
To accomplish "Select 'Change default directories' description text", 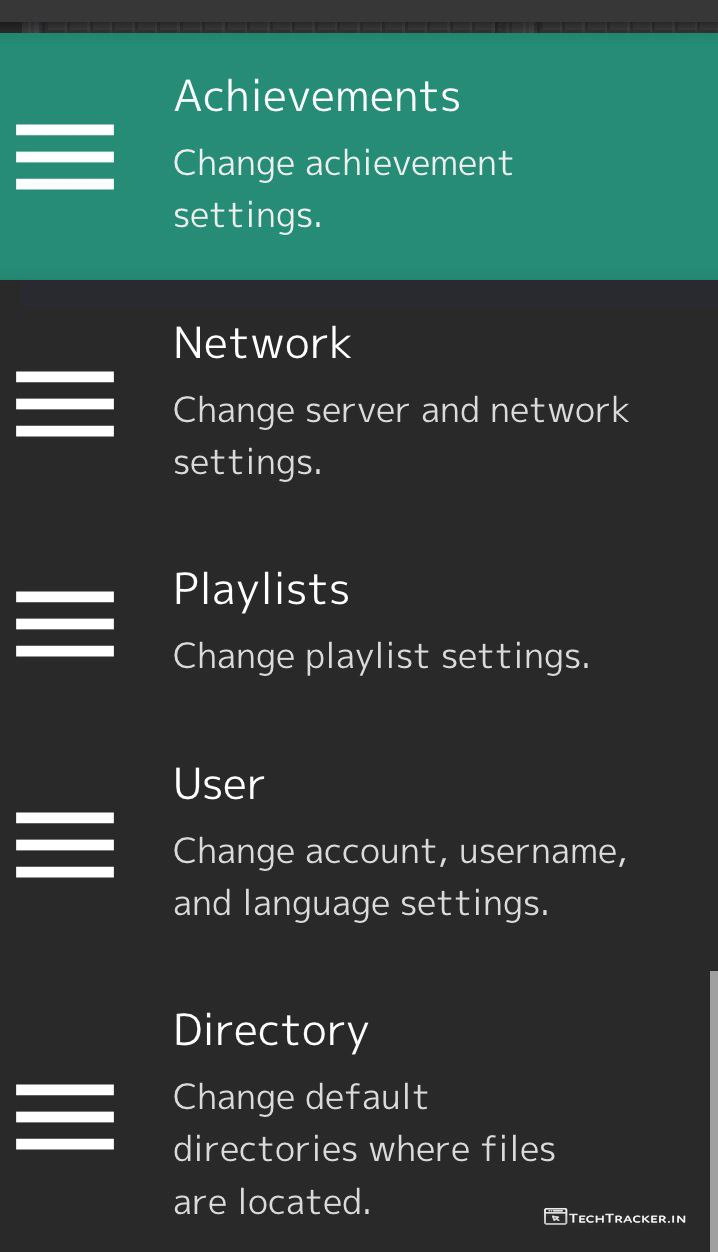I will point(364,1149).
